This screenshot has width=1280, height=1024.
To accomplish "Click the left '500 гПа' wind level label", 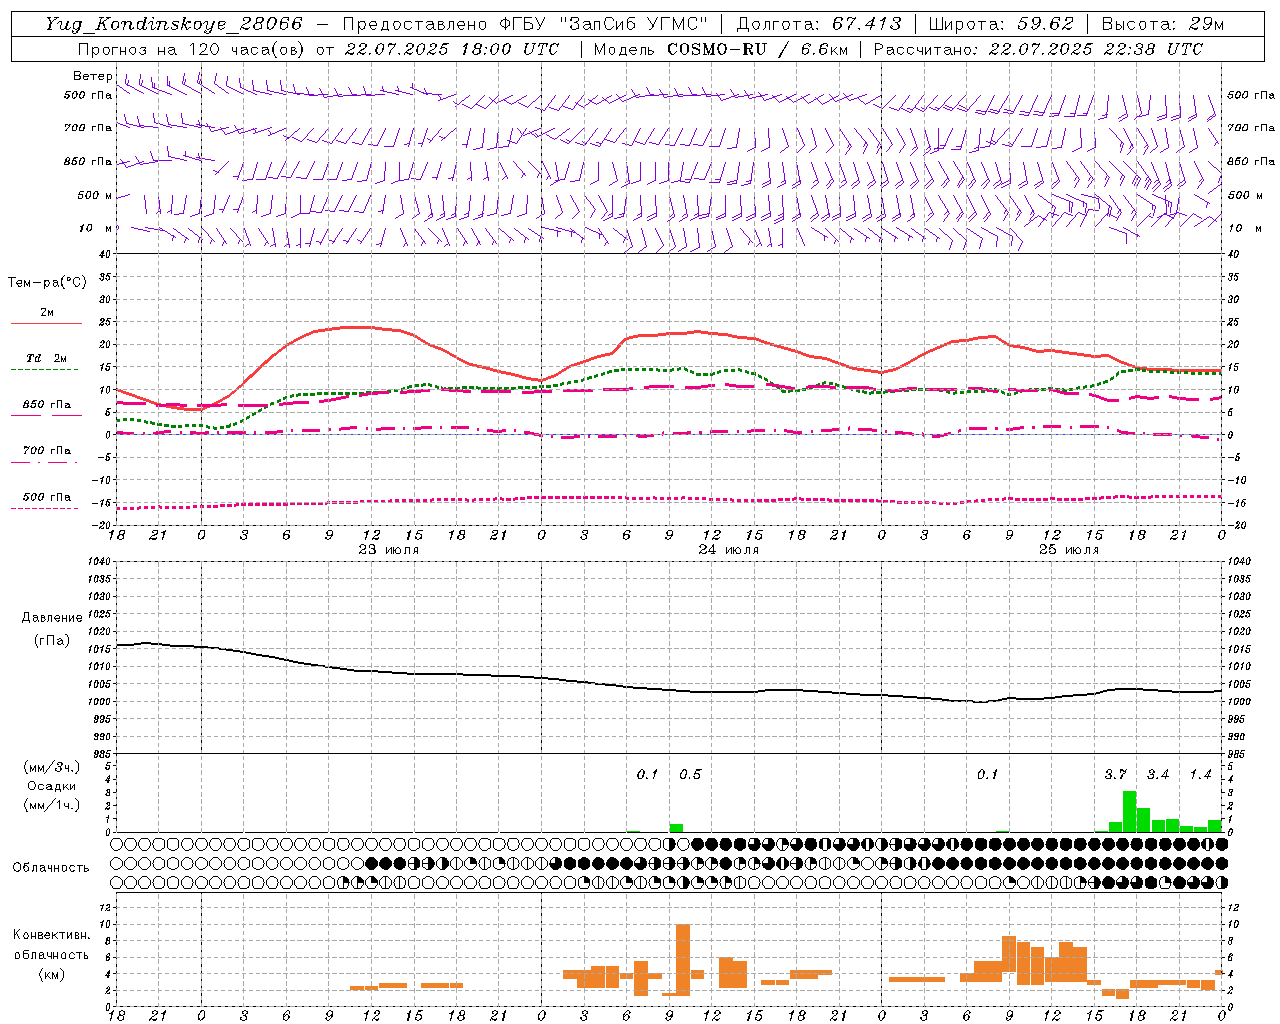I will click(88, 95).
